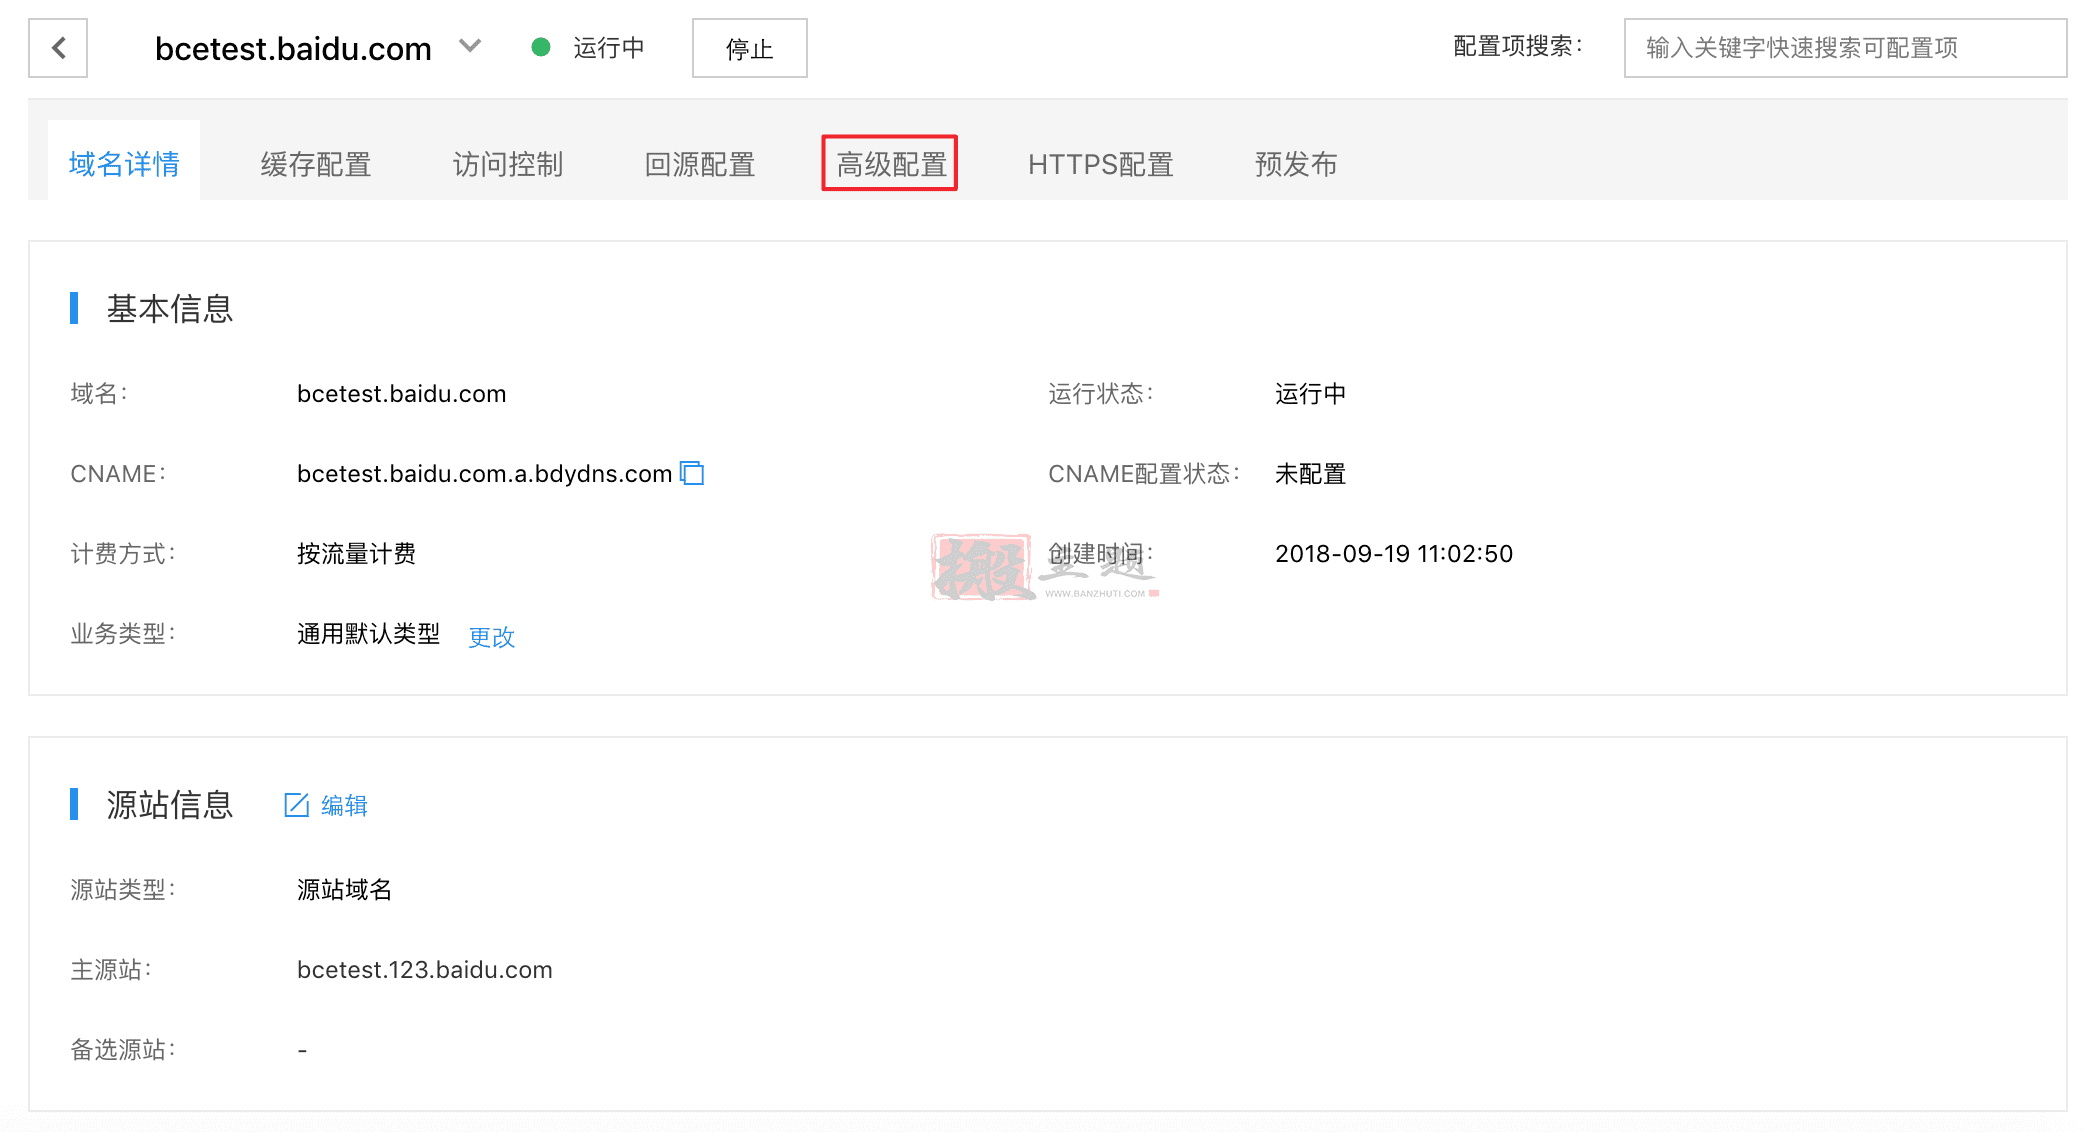The image size is (2096, 1132).
Task: Go to the 回源配置 tab
Action: [700, 164]
